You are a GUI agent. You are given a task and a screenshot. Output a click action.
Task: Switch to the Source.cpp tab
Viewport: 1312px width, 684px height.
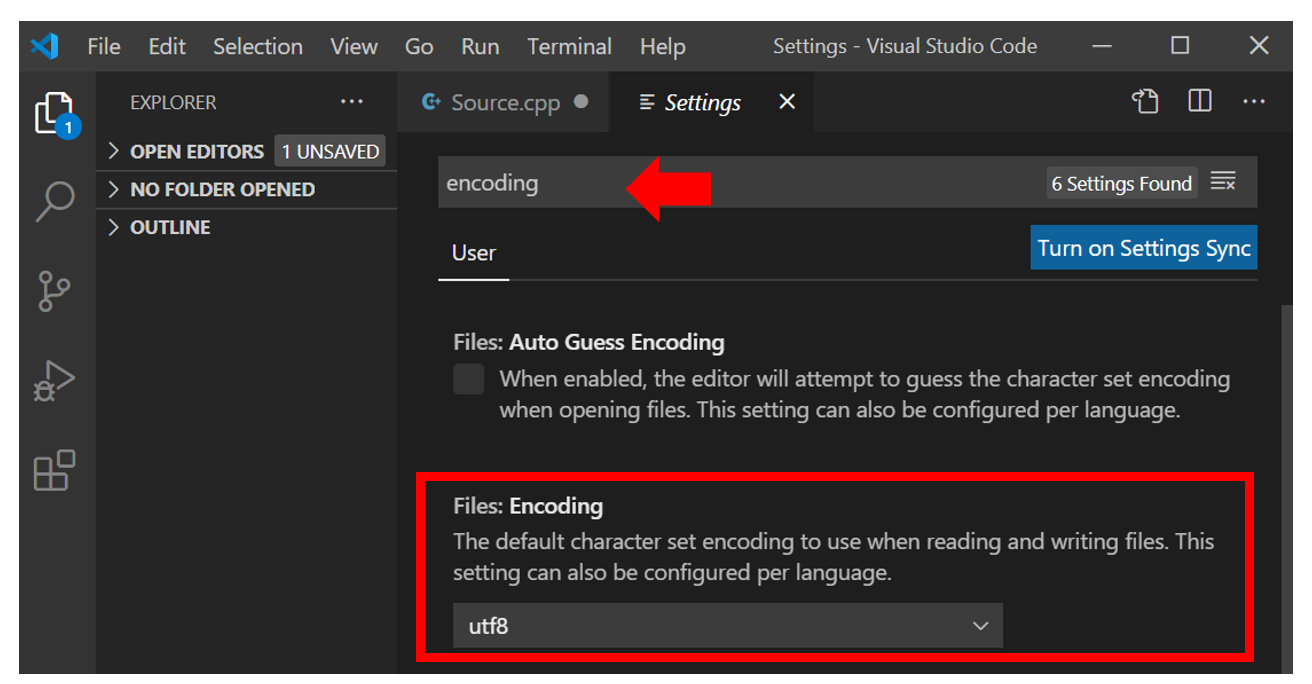[503, 102]
